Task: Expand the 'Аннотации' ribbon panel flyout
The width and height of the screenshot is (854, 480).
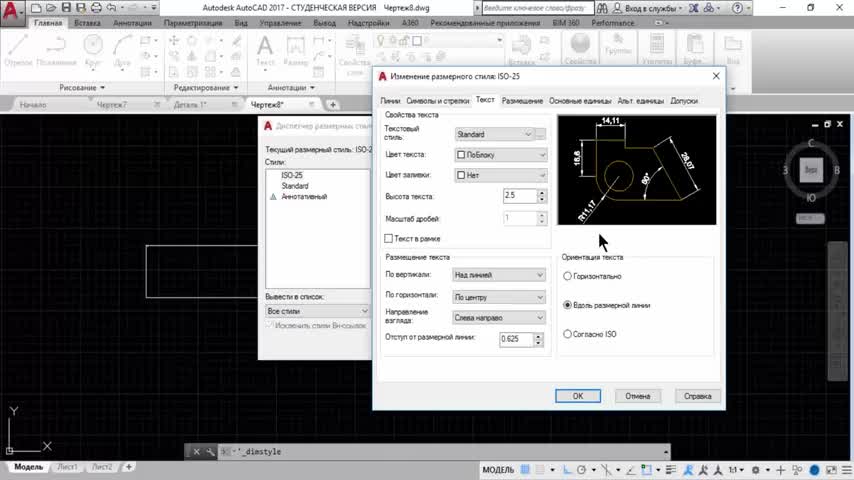Action: [291, 87]
